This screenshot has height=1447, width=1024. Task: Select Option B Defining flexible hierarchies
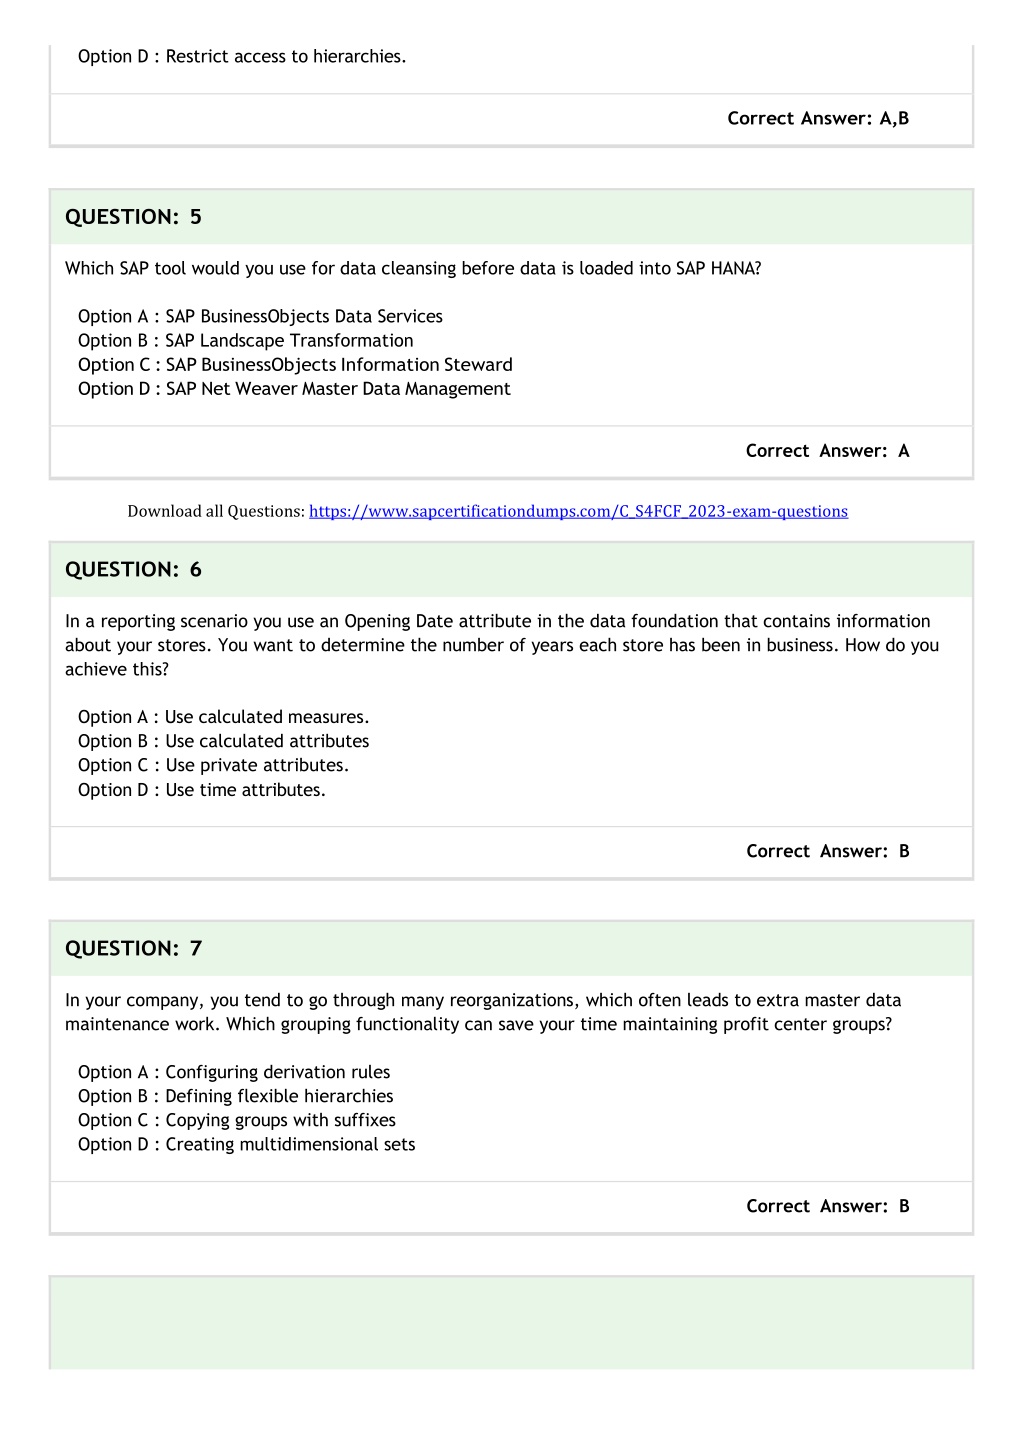236,1096
